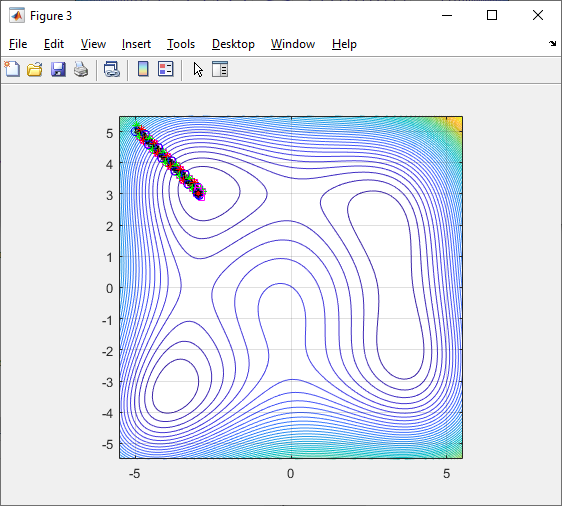
Task: Click the Link Plot toolbar icon
Action: pyautogui.click(x=112, y=69)
